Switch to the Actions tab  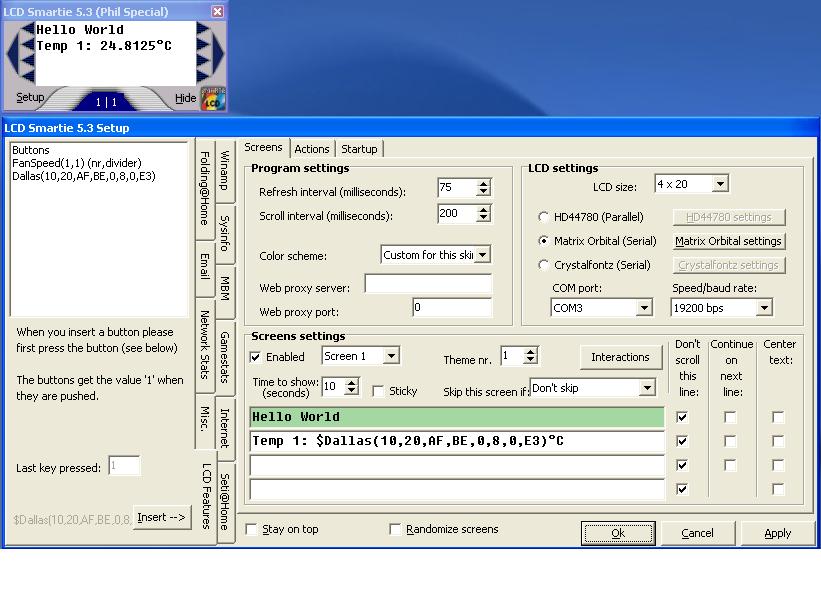click(312, 149)
